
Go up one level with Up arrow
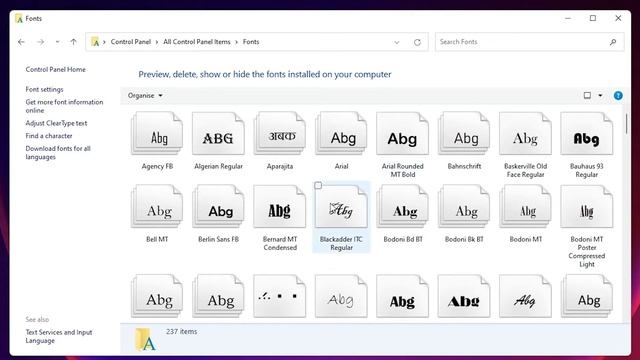point(73,42)
